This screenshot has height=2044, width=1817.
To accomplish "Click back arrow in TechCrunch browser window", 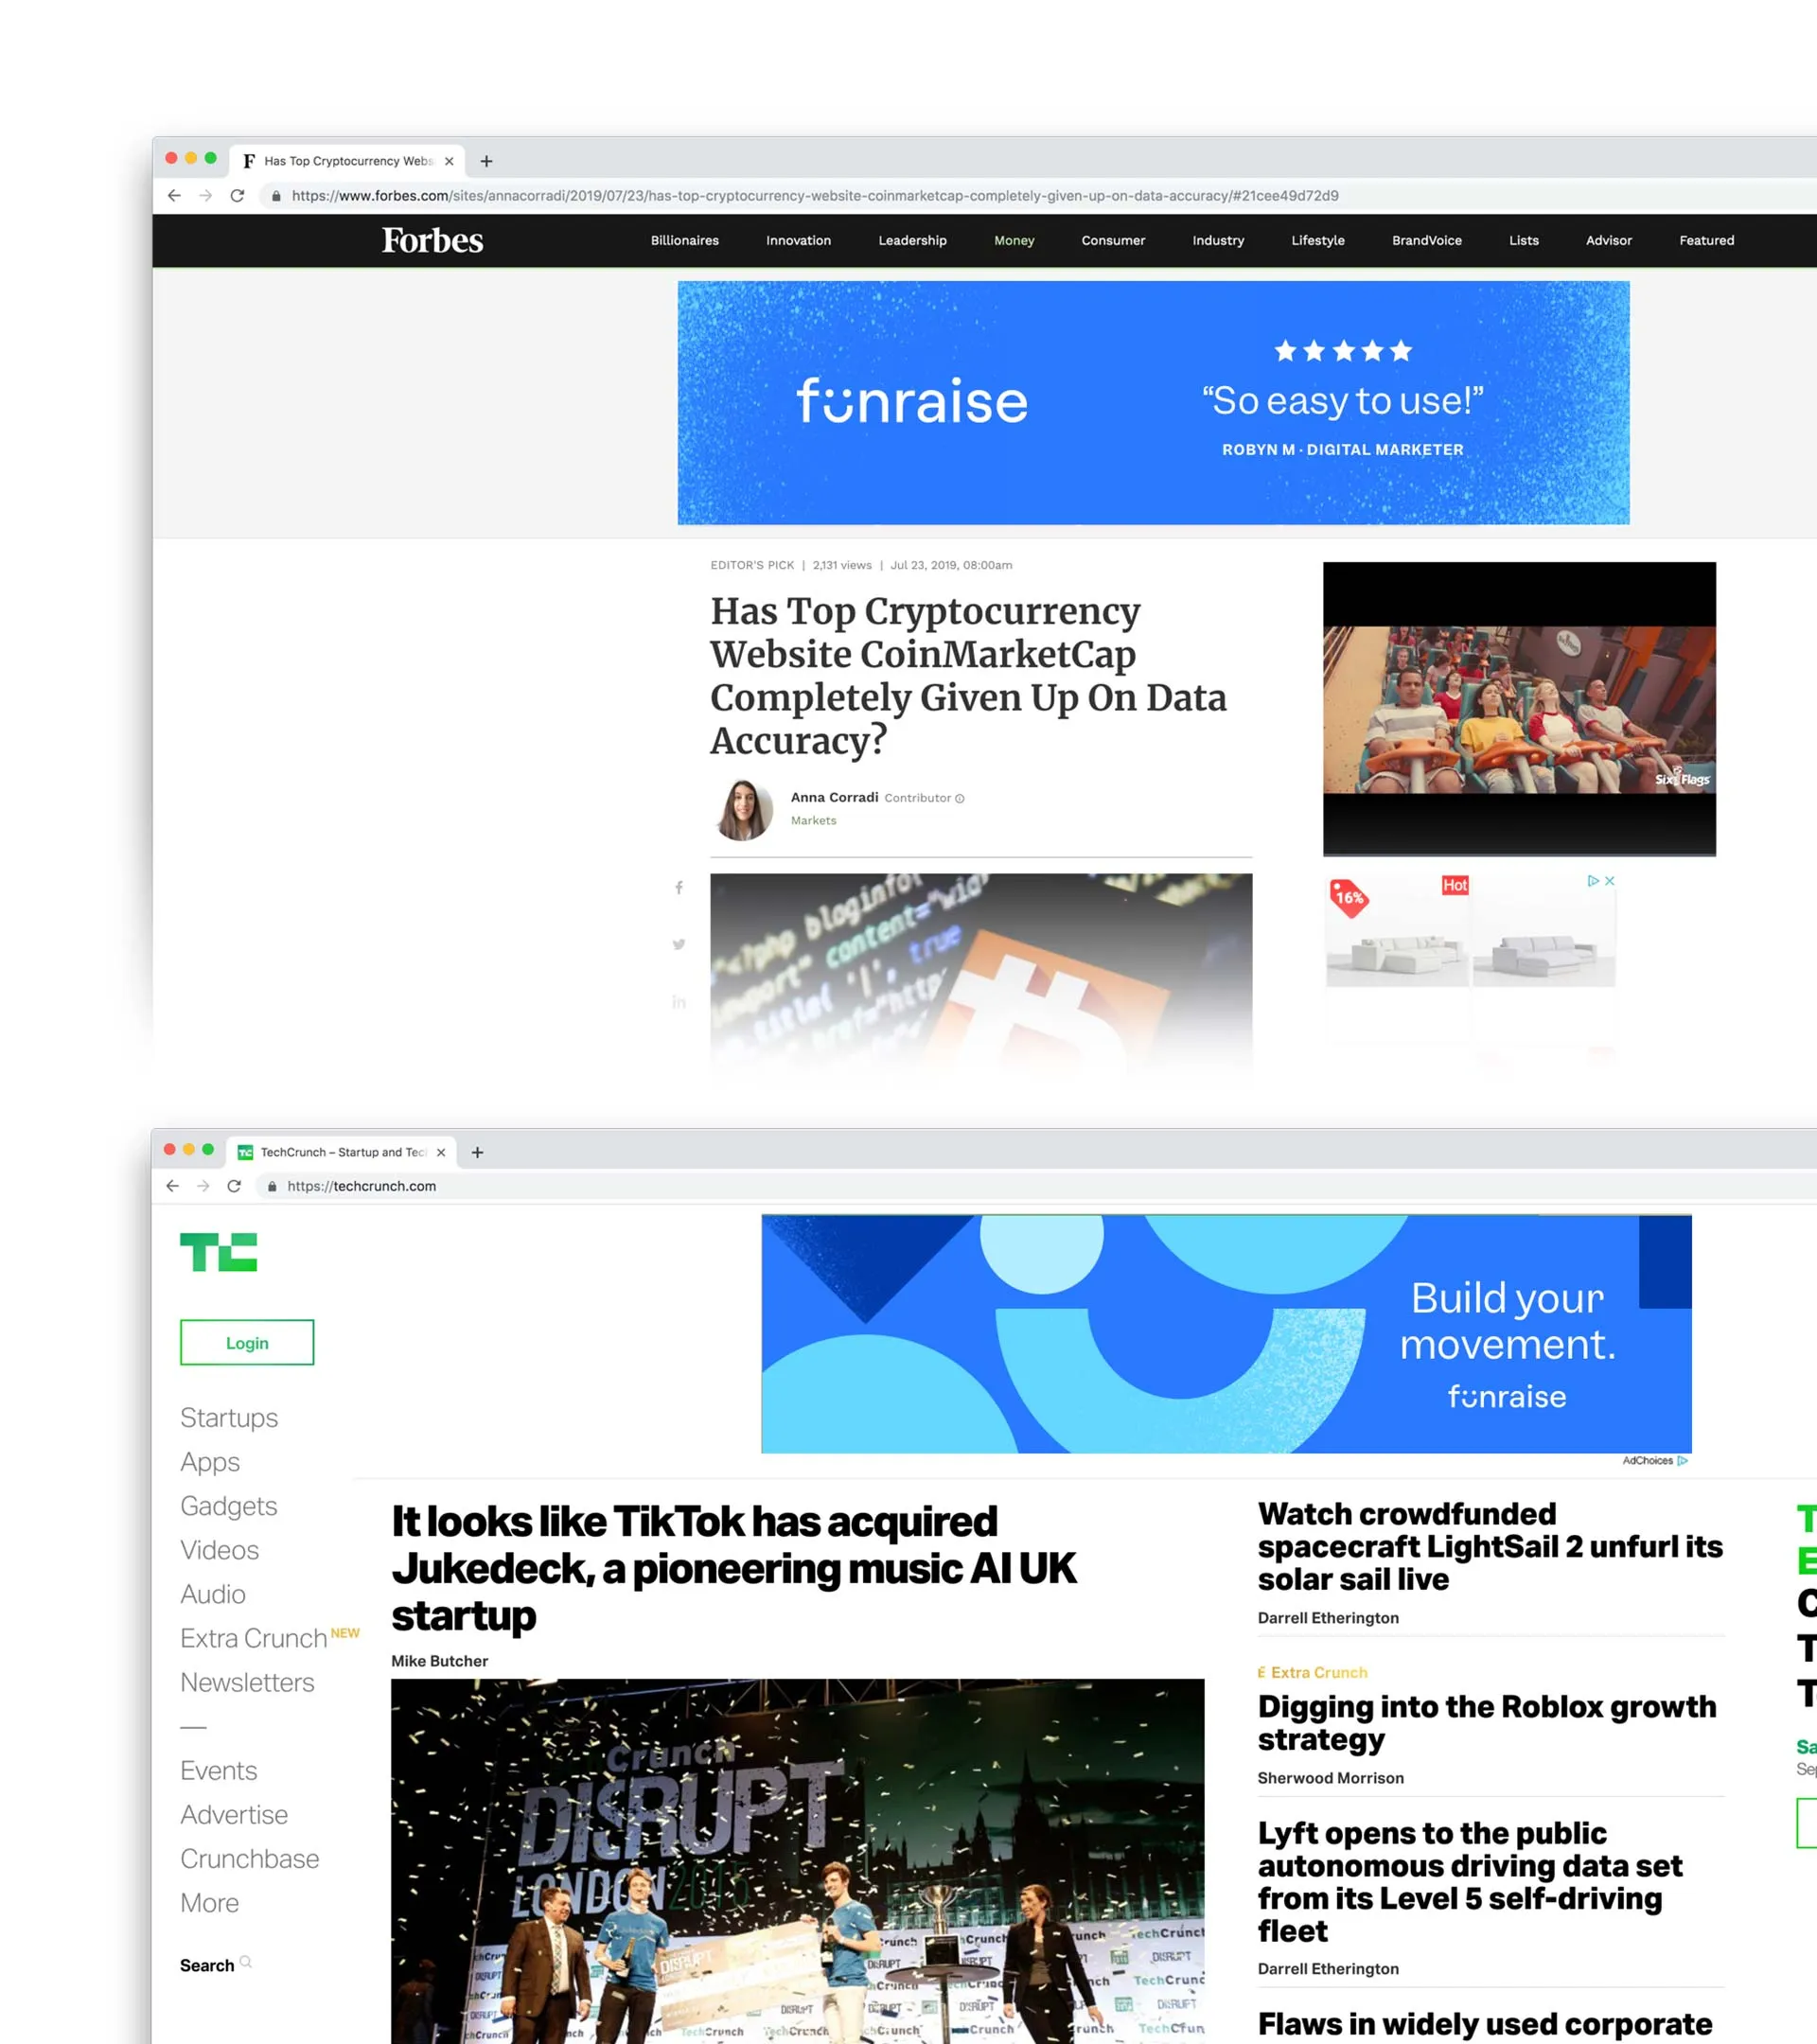I will click(172, 1186).
